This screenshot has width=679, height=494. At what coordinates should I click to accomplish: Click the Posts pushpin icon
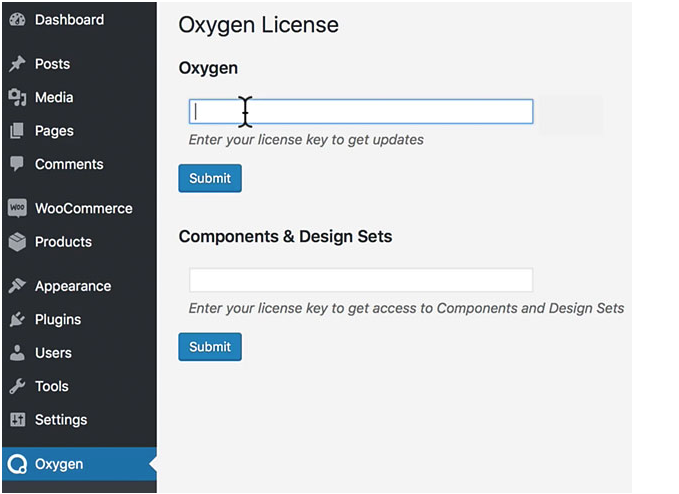tap(17, 64)
